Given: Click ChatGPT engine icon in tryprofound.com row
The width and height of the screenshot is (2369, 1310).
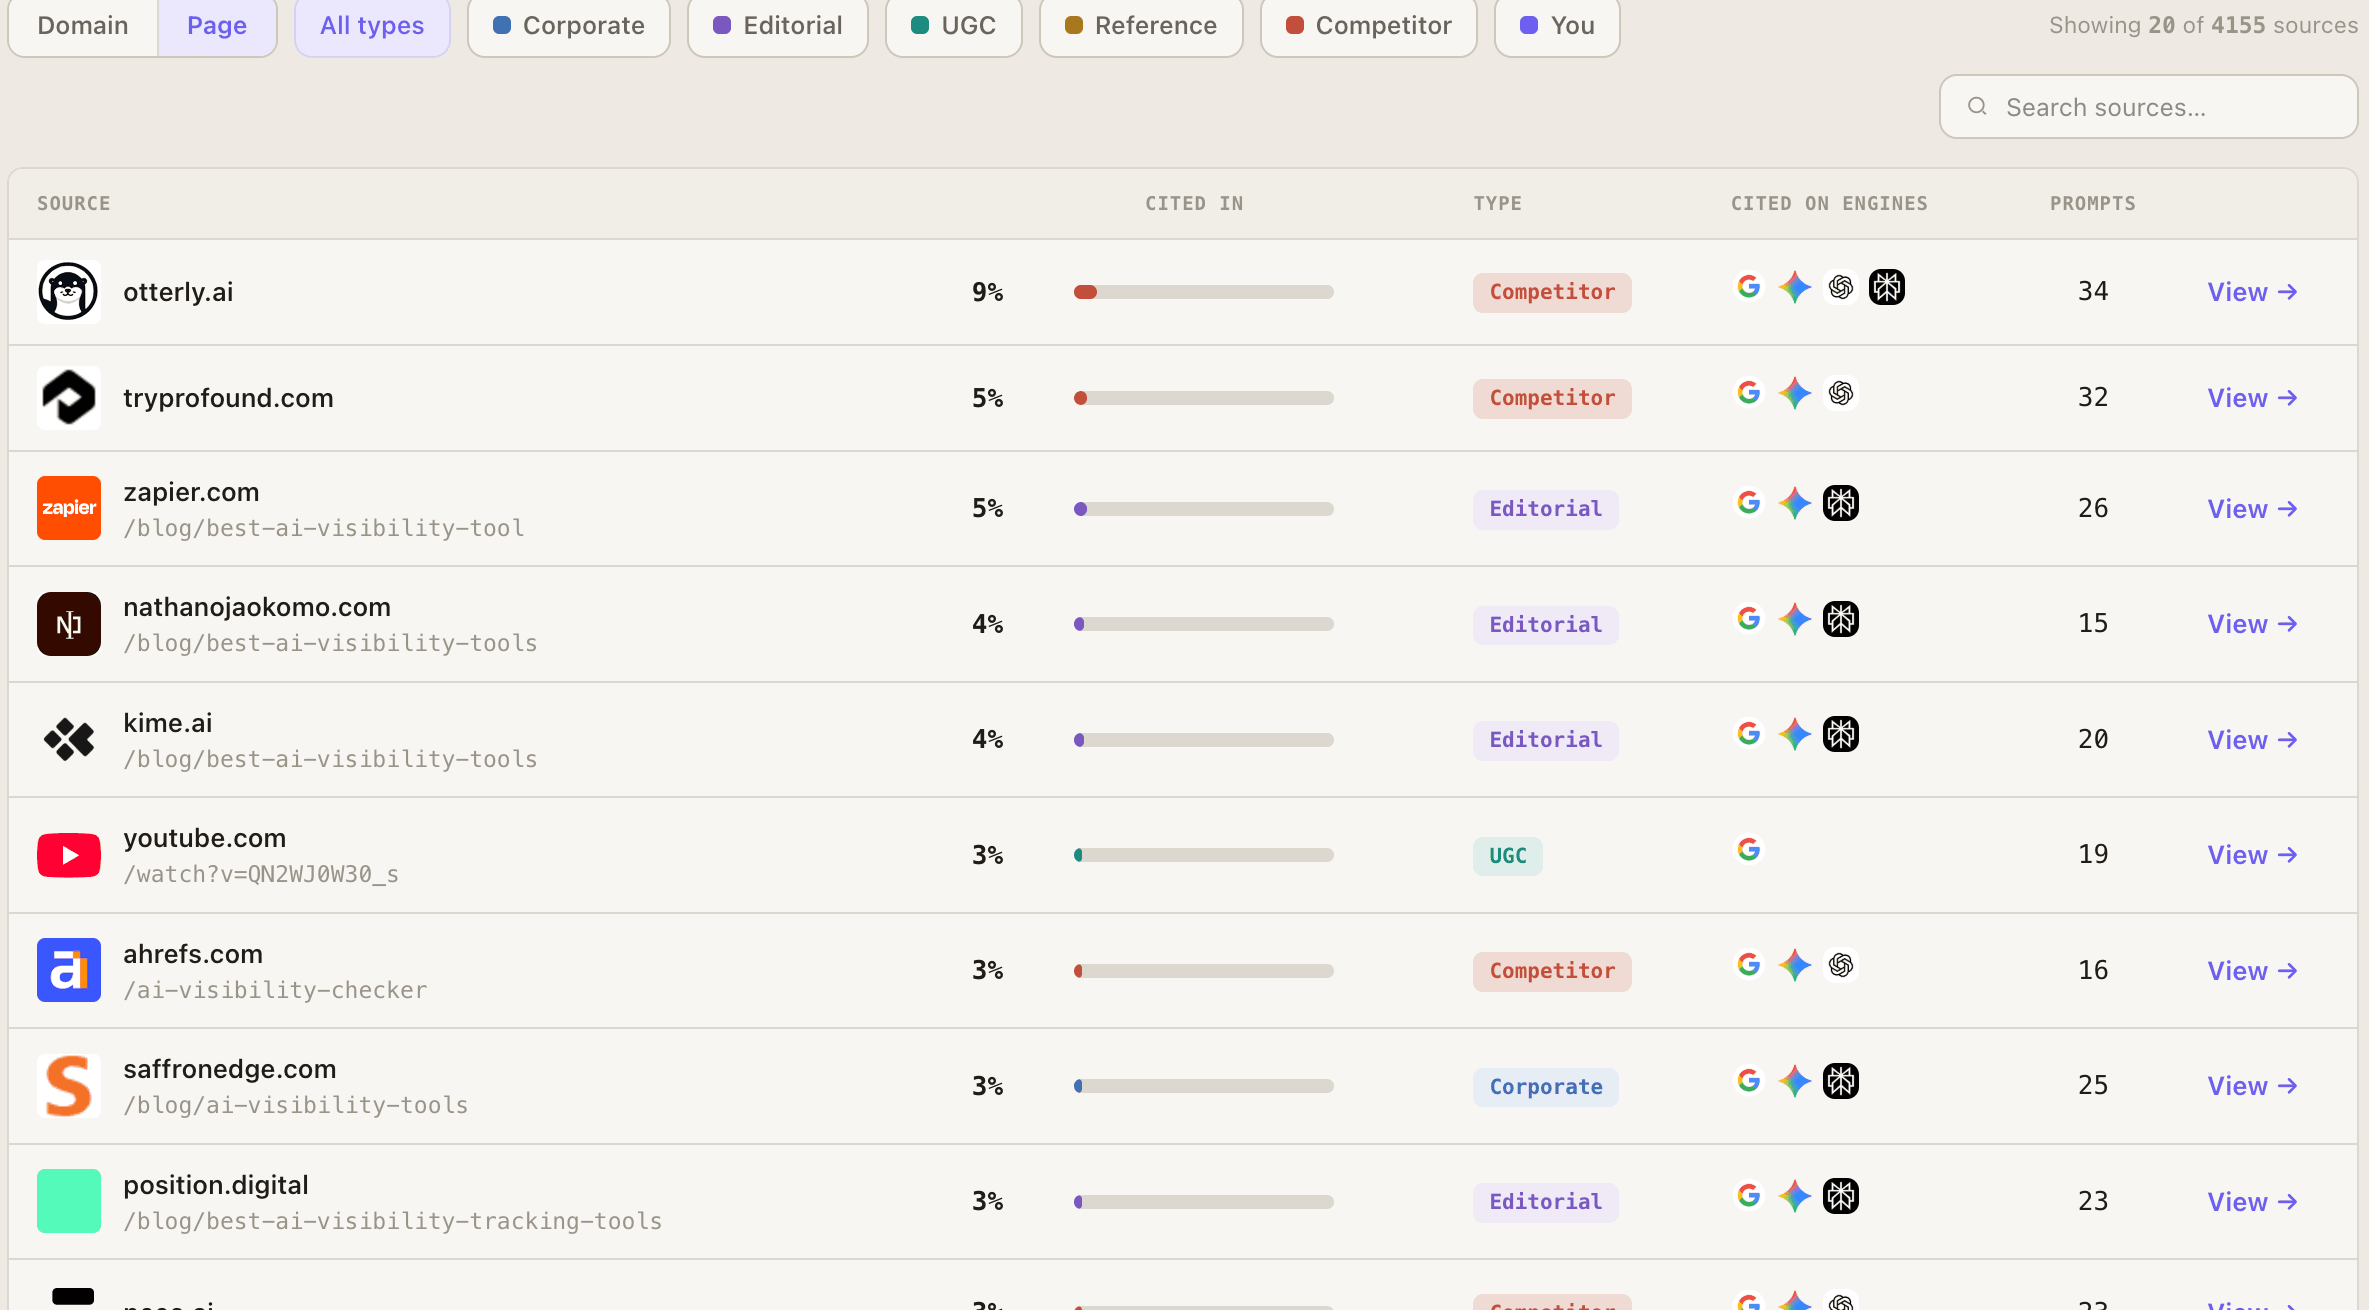Looking at the screenshot, I should 1841,393.
